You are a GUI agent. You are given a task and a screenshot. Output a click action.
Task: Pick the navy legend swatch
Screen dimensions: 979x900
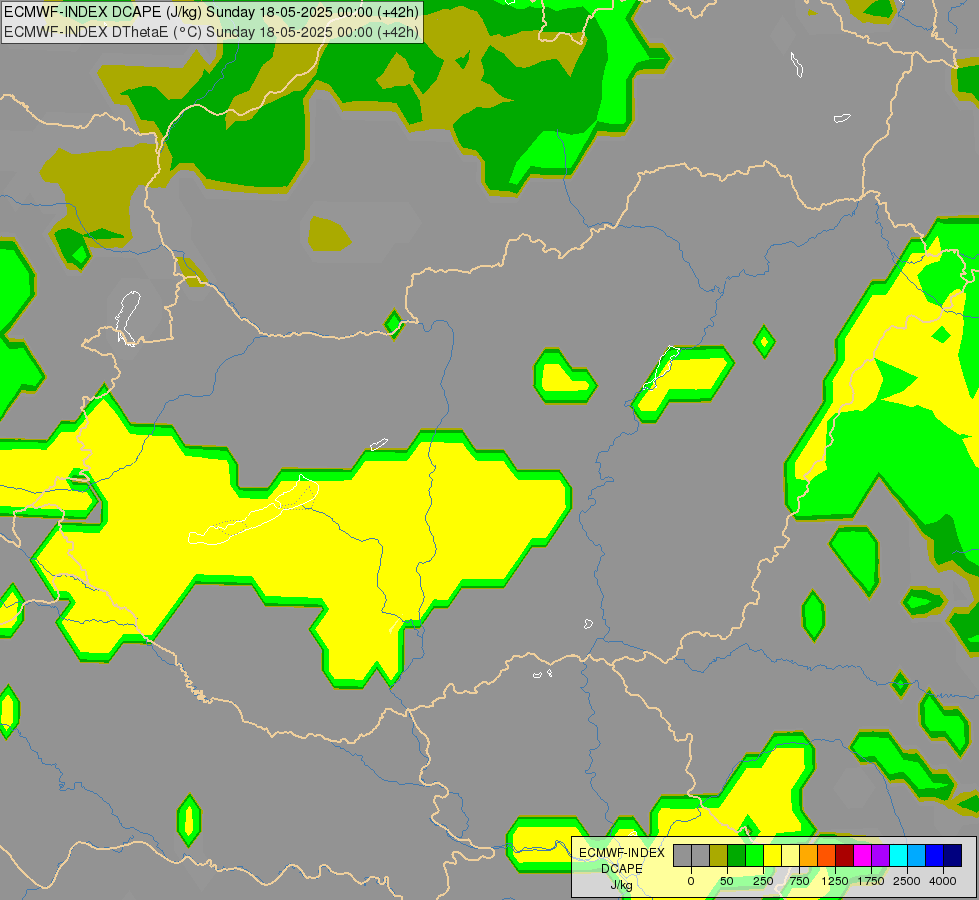coord(952,856)
